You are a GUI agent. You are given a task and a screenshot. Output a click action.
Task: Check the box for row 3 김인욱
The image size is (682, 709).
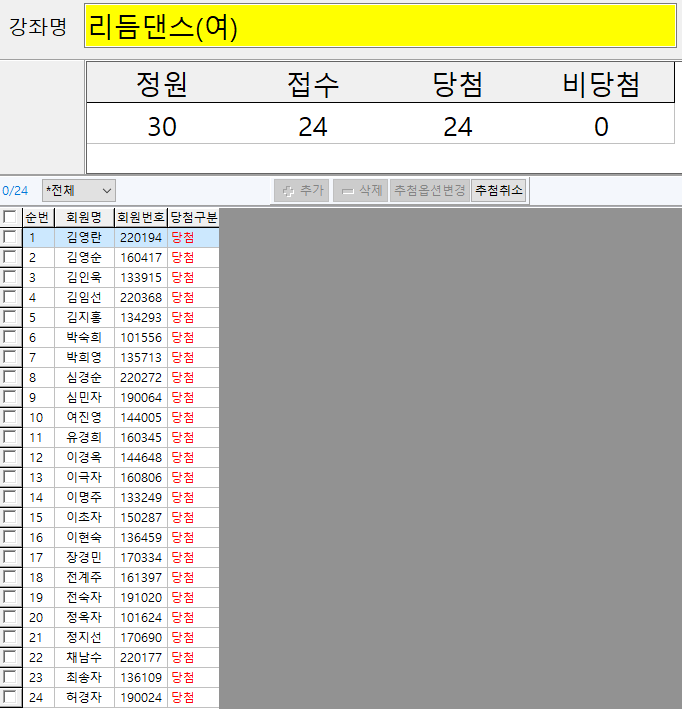click(x=9, y=277)
